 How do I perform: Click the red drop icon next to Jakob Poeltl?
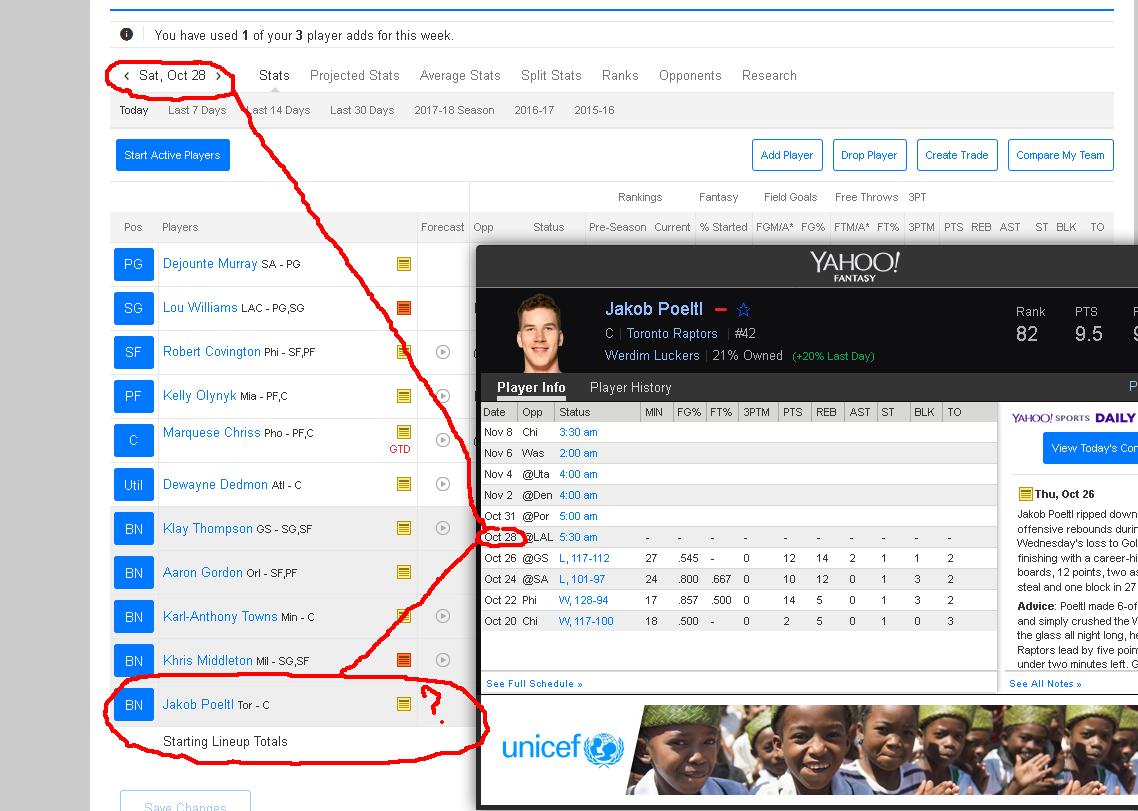coord(720,310)
